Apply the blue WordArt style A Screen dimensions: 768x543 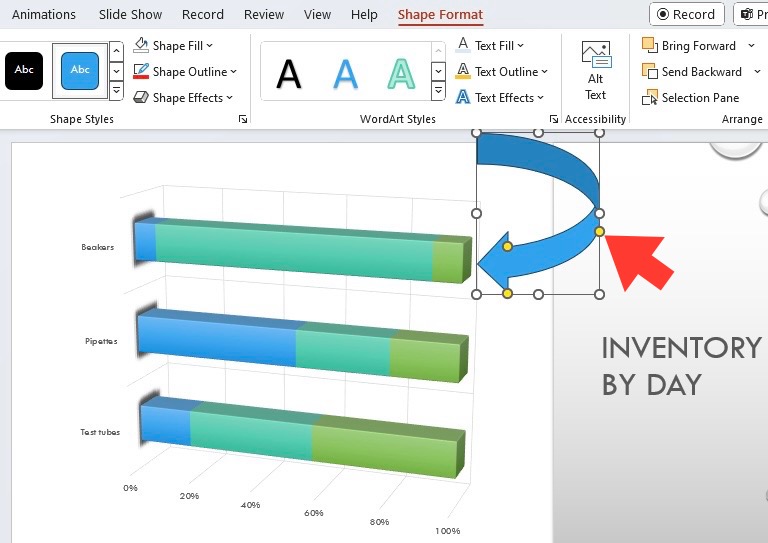[345, 74]
